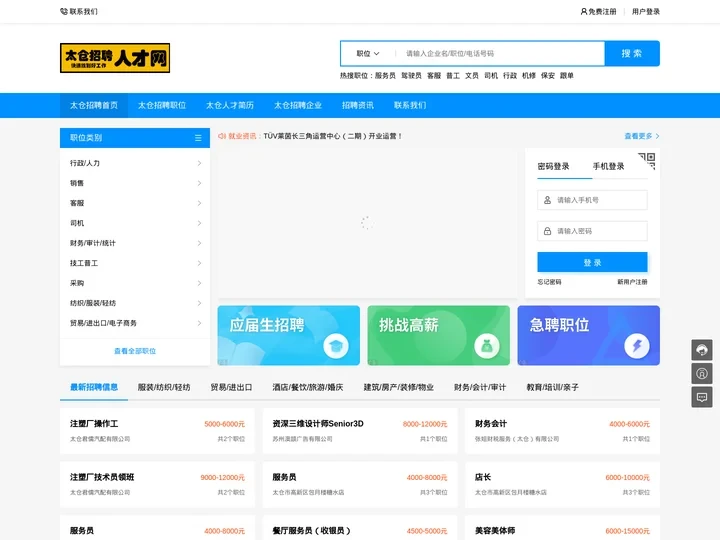Viewport: 720px width, 540px height.
Task: Click the speaker icon beside 就业资讯
Action: pyautogui.click(x=222, y=136)
